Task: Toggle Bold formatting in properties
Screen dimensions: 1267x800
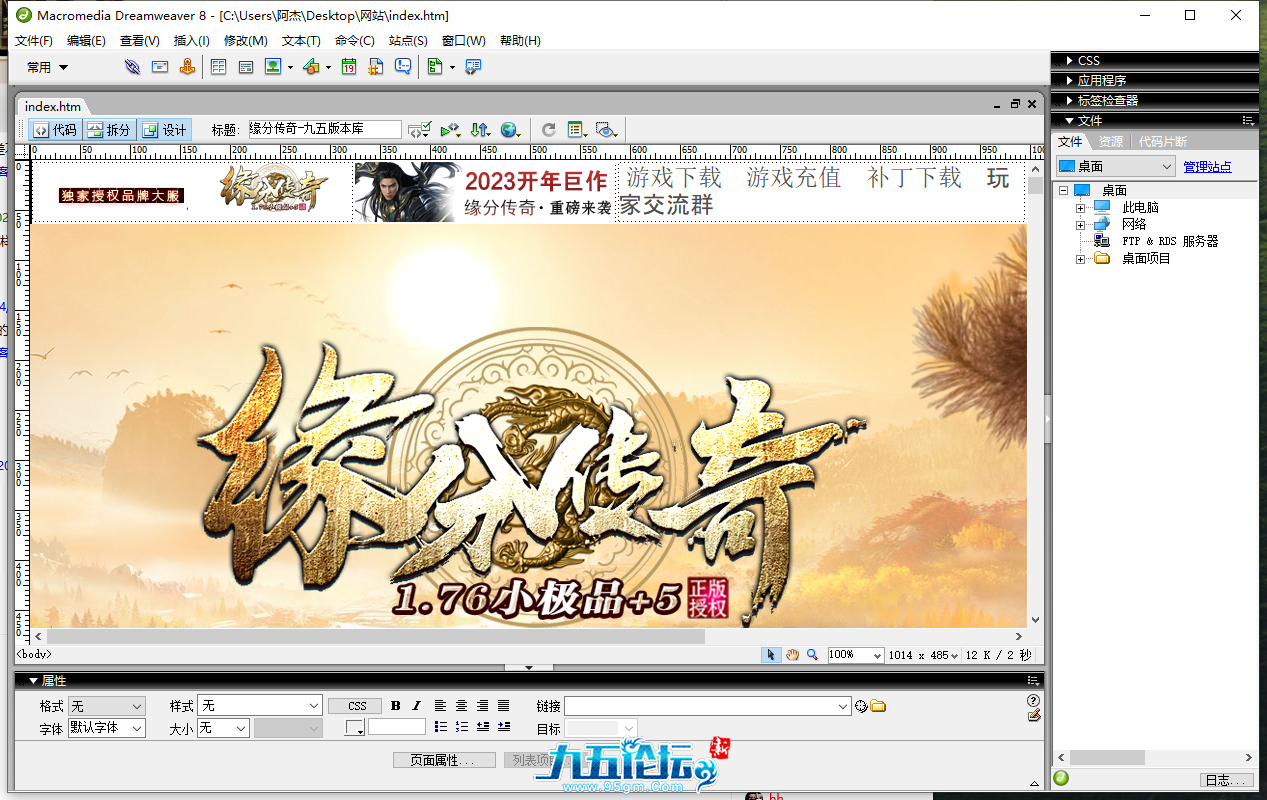Action: click(x=396, y=706)
